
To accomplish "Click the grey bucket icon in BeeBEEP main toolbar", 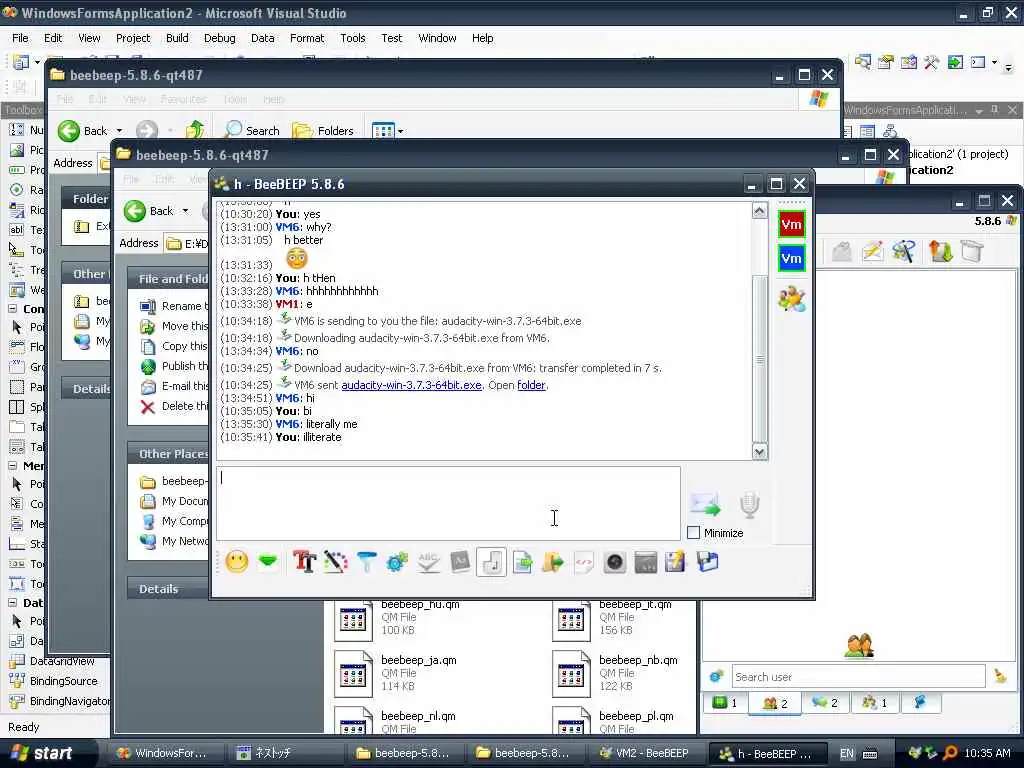I will point(972,251).
